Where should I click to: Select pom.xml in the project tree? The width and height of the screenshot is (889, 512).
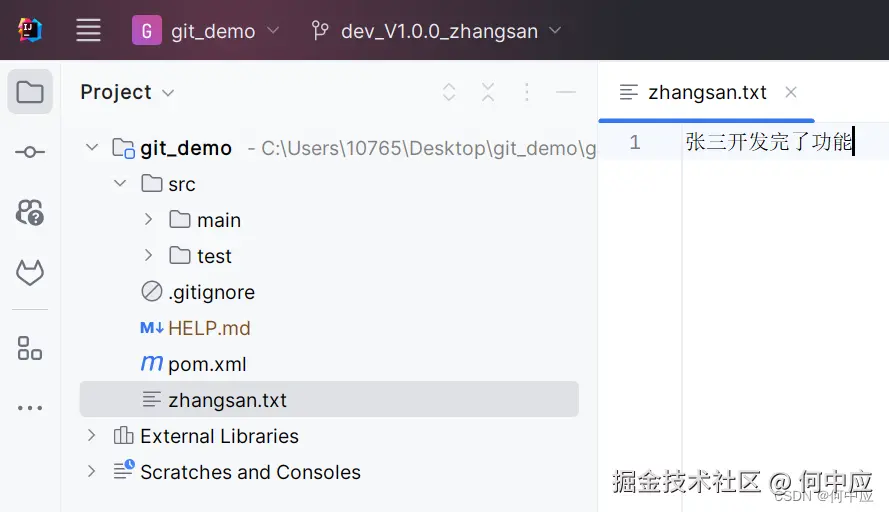[206, 364]
